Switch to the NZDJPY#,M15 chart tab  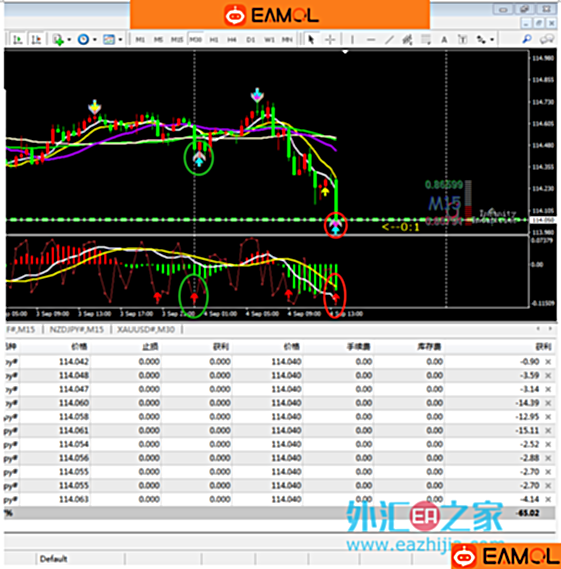(77, 329)
